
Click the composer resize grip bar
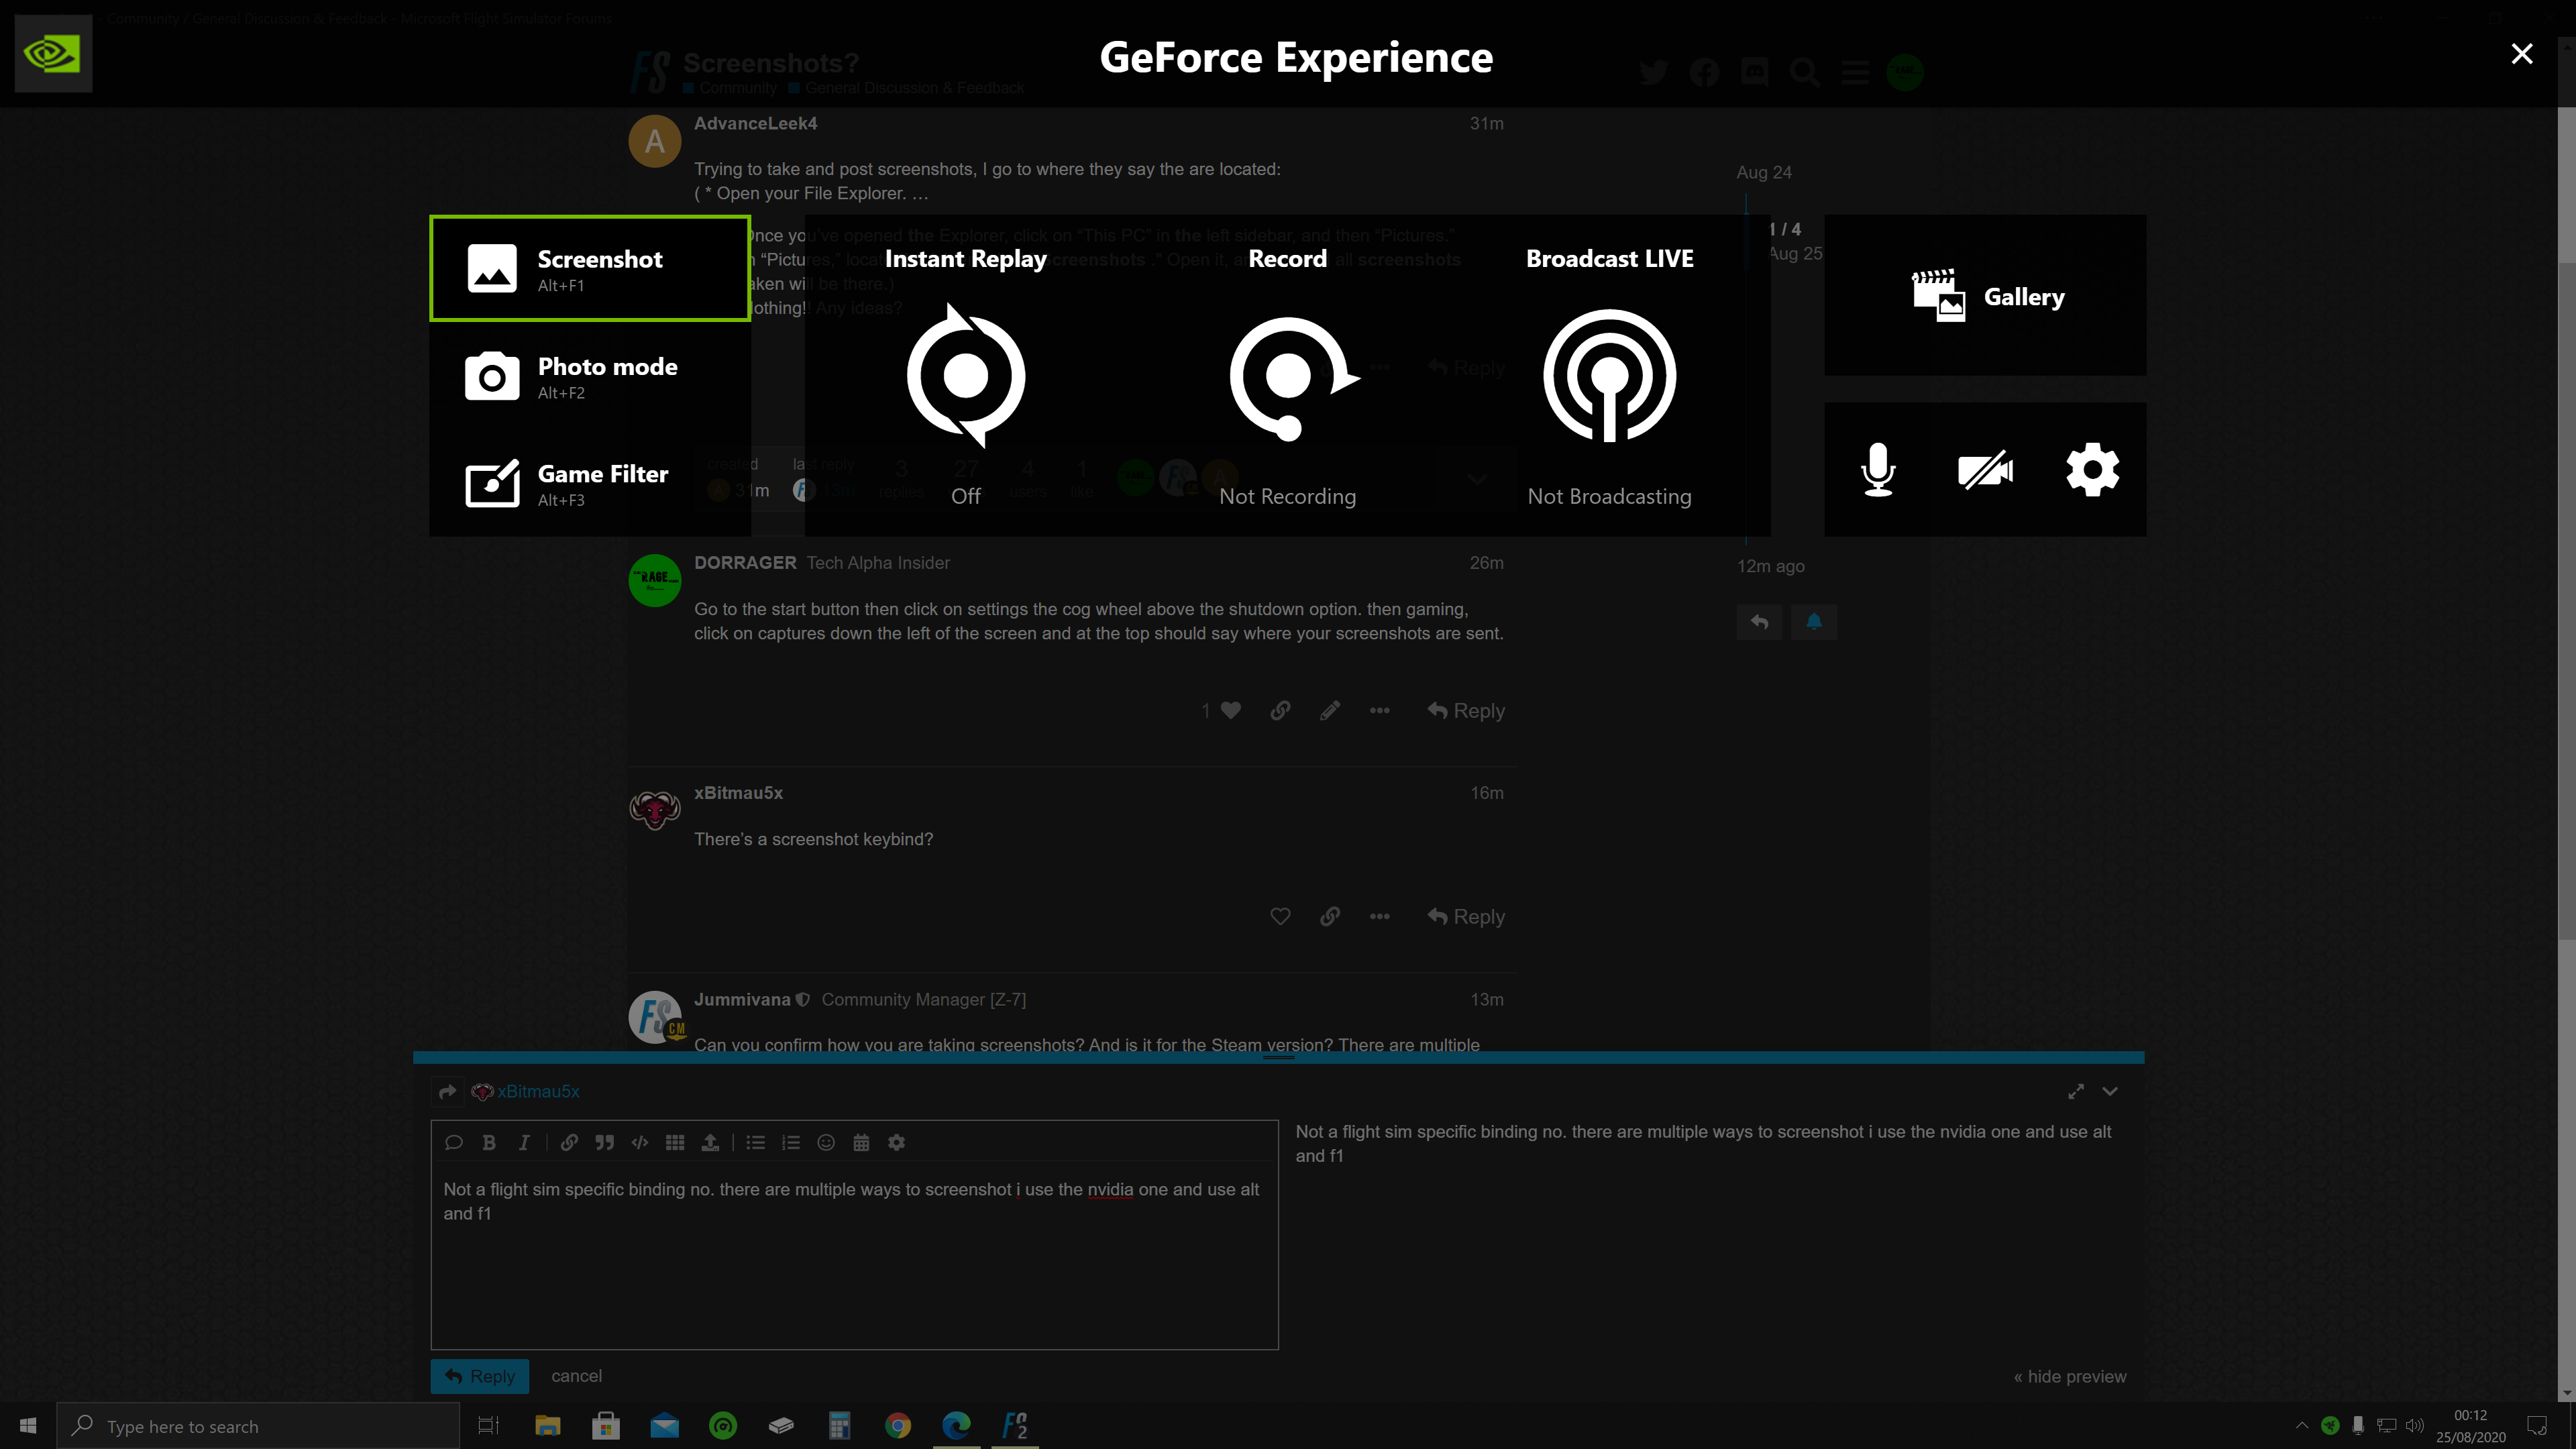click(x=1278, y=1057)
